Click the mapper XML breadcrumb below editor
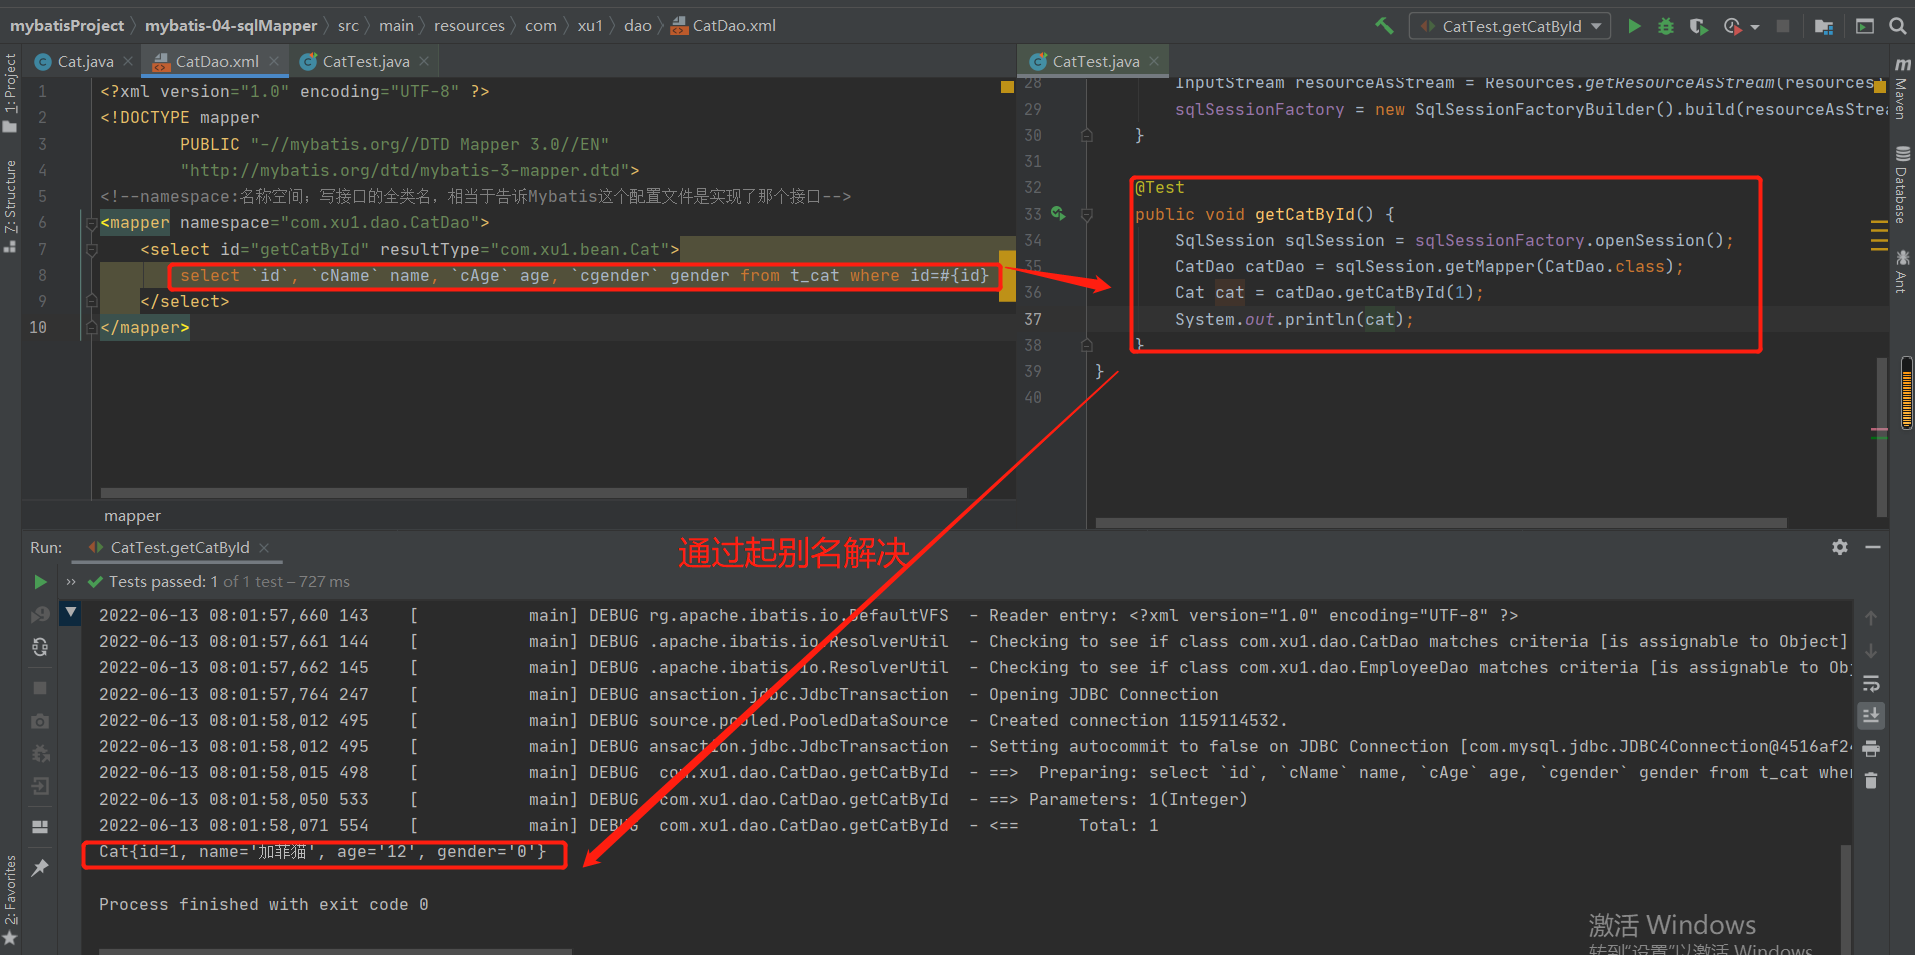 coord(132,516)
